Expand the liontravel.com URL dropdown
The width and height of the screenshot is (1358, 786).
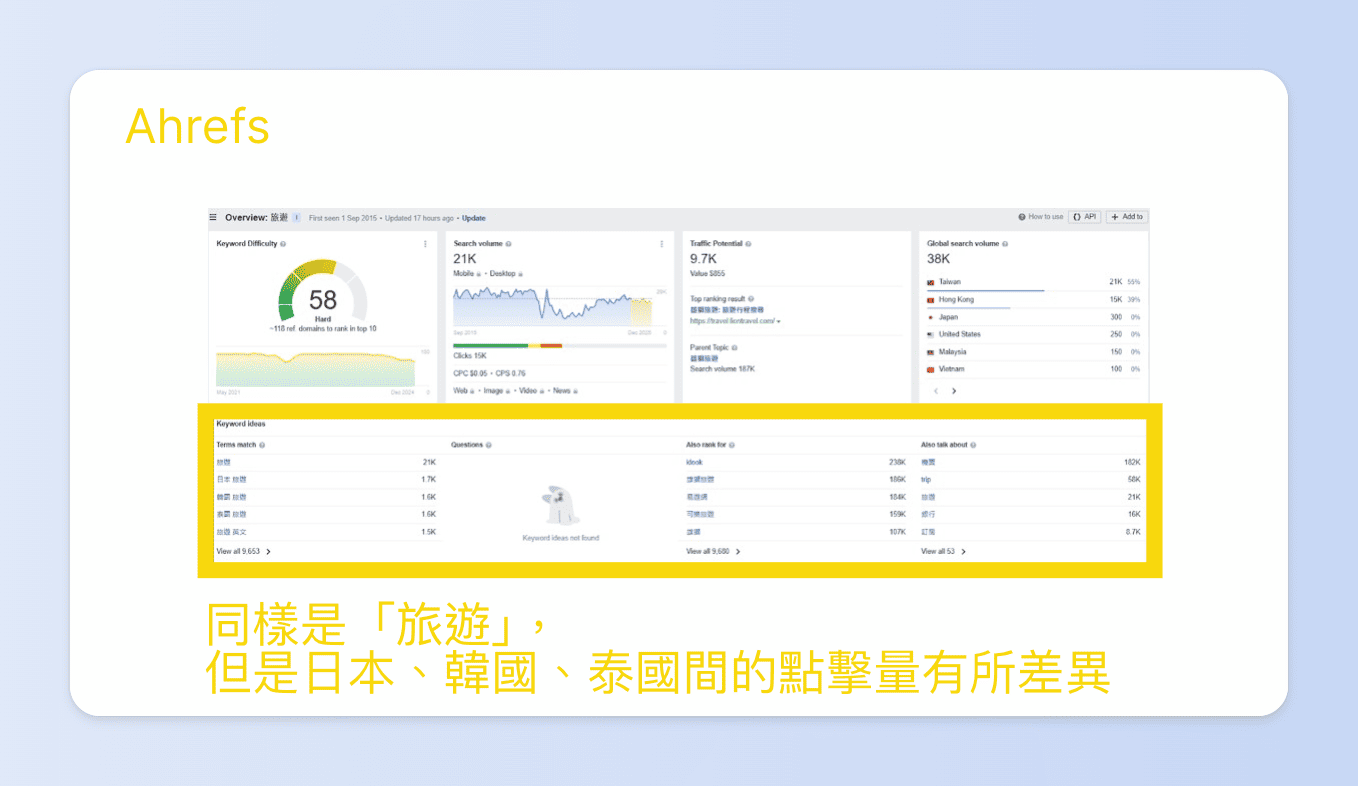click(778, 320)
